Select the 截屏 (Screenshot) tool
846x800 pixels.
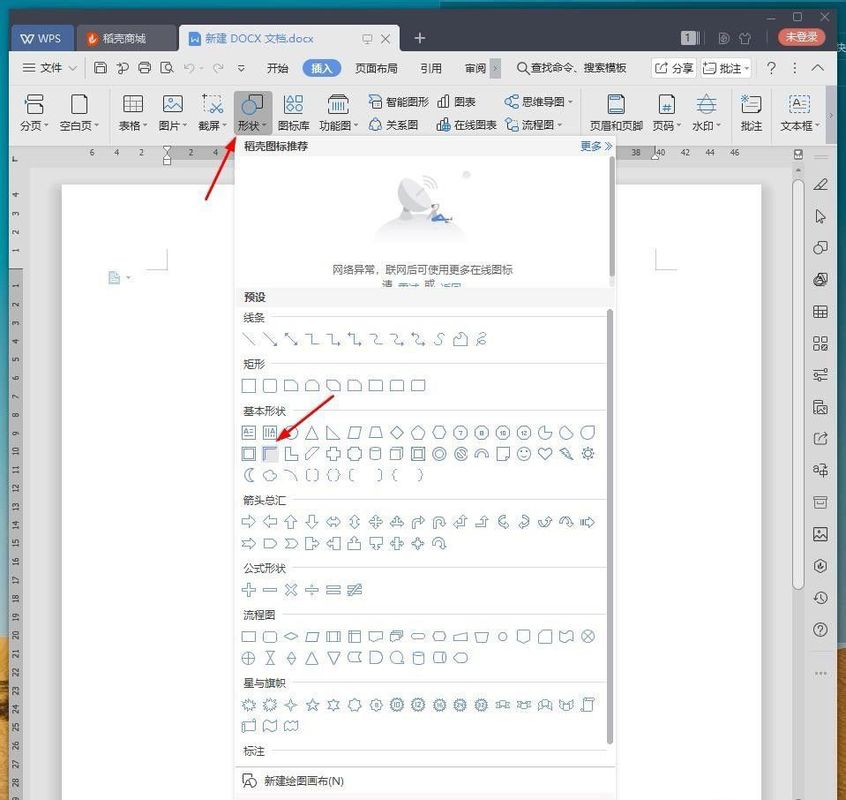(x=210, y=110)
